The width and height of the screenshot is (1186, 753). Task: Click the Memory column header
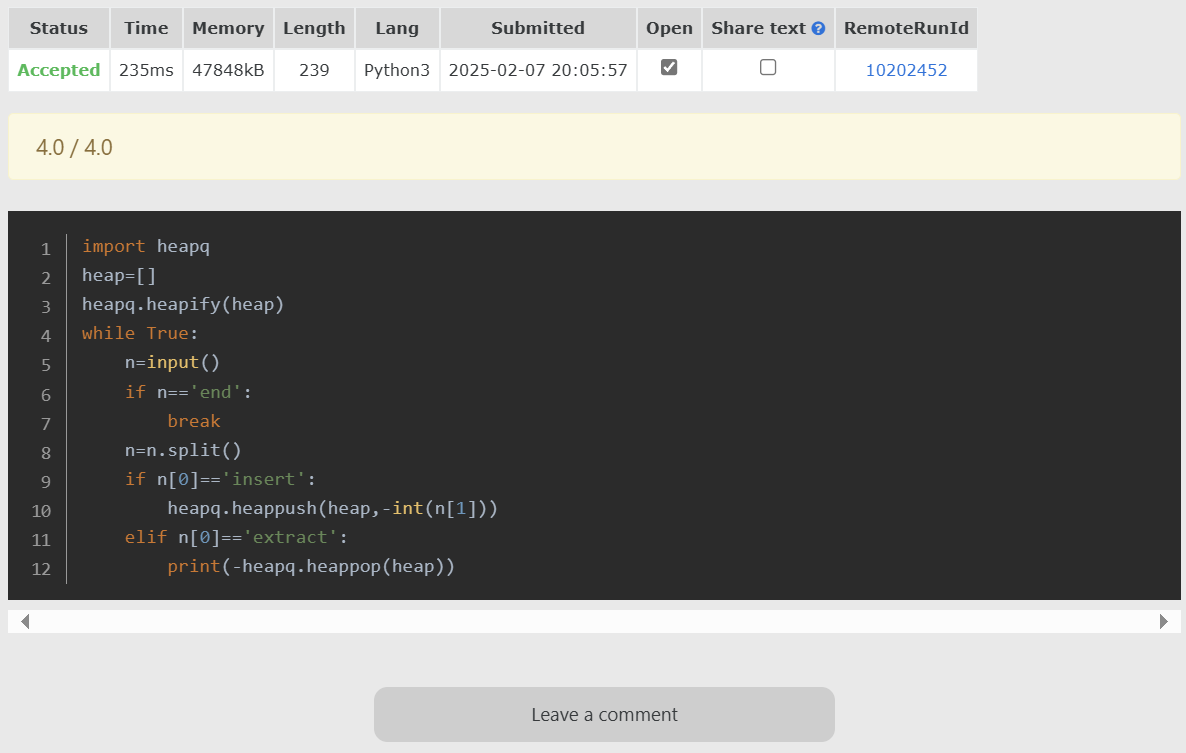click(x=228, y=28)
